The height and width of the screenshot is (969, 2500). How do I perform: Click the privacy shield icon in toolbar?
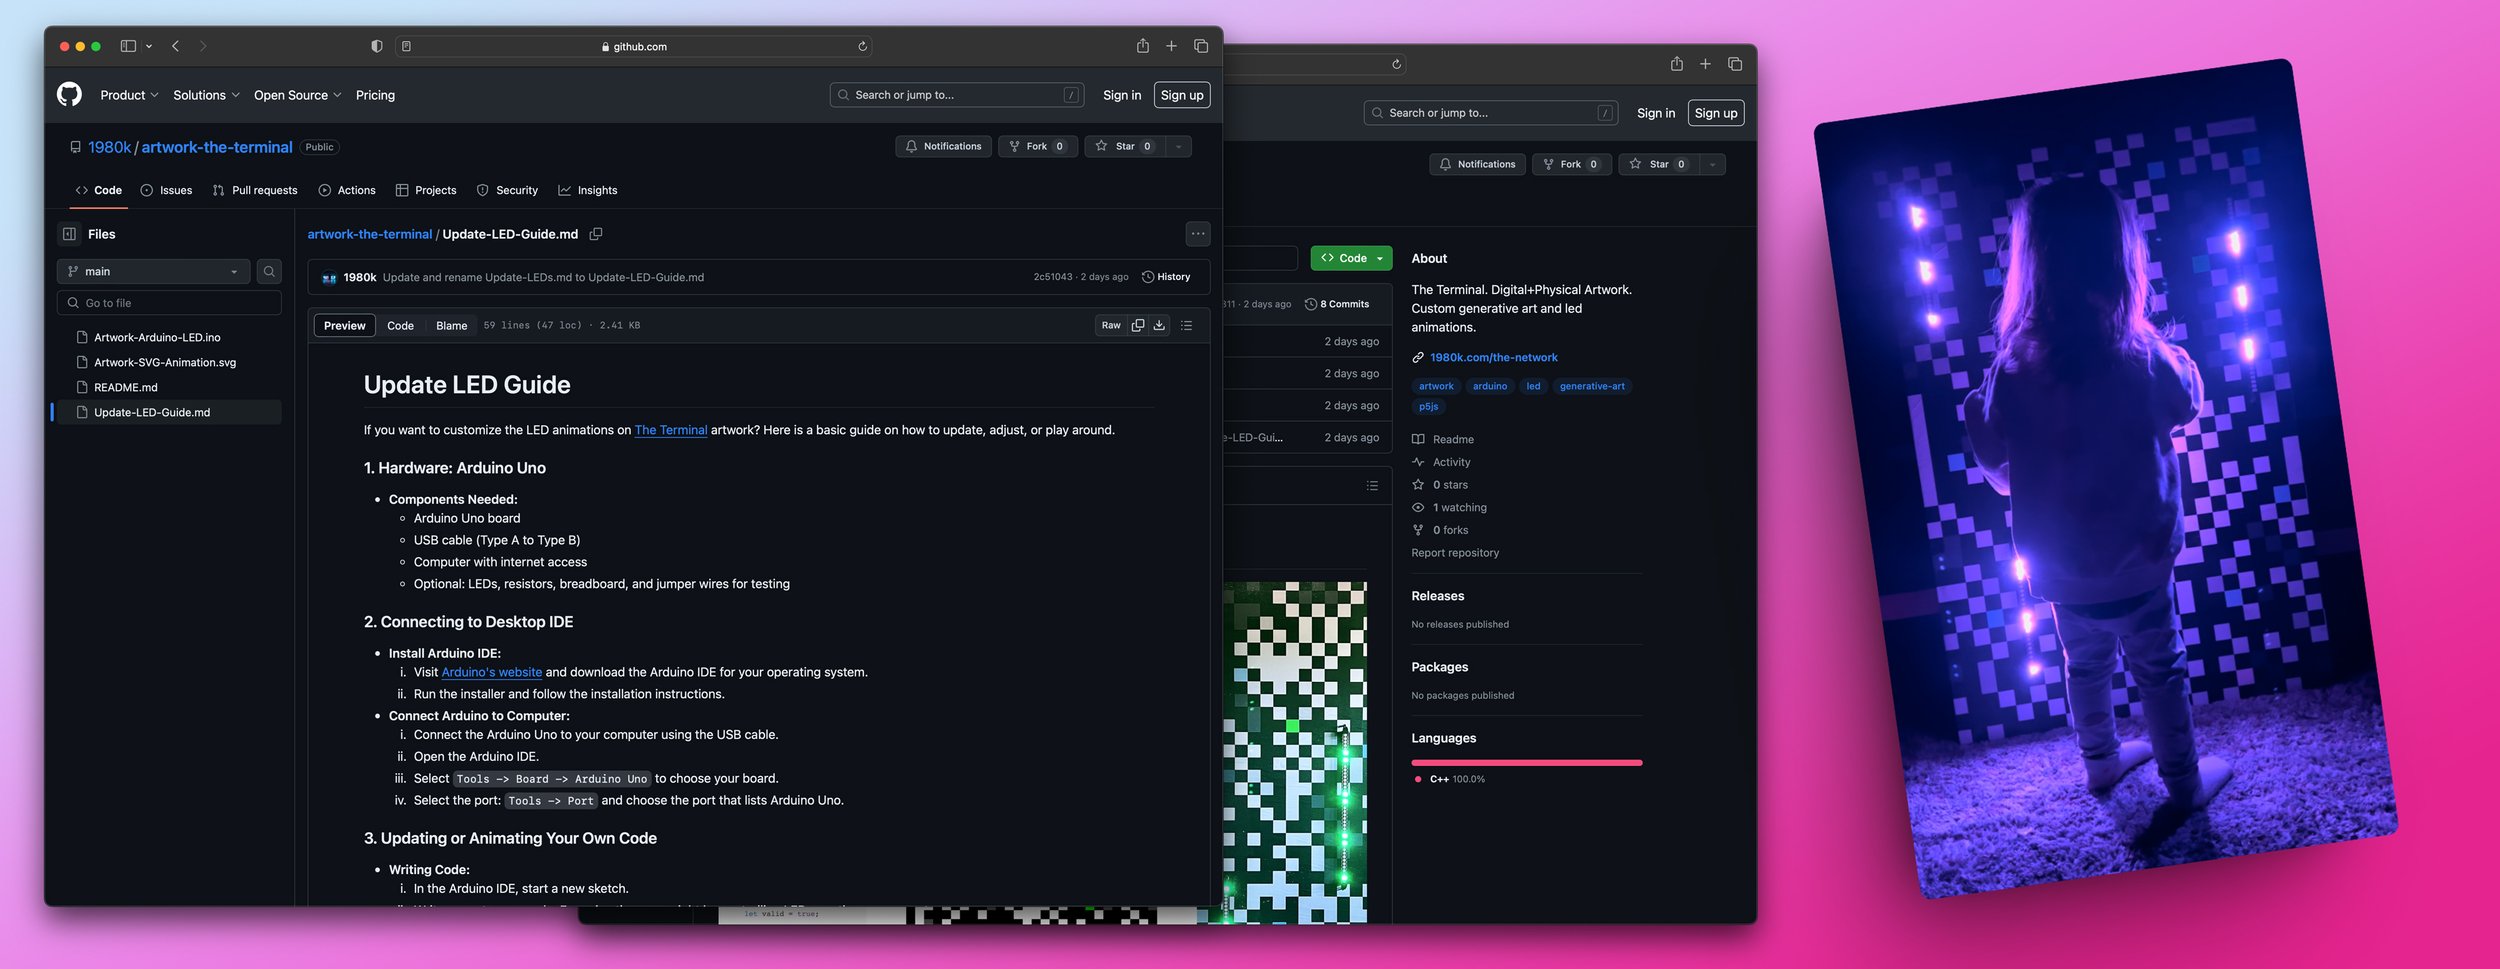376,46
